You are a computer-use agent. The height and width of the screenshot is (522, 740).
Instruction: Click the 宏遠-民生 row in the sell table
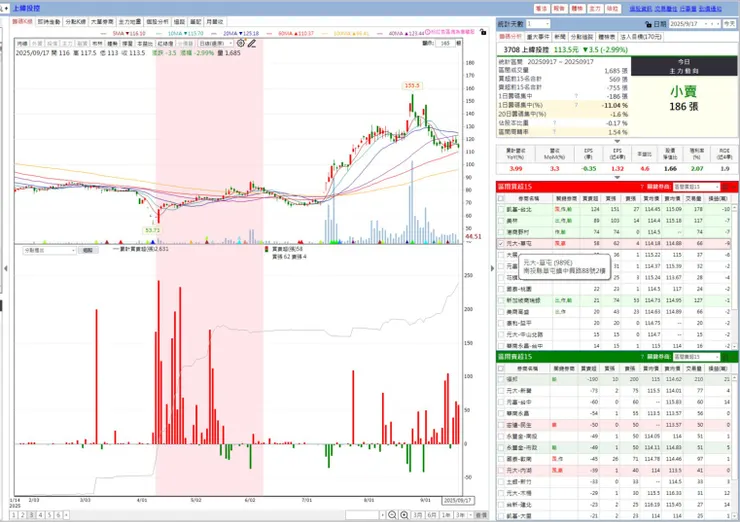(x=614, y=425)
